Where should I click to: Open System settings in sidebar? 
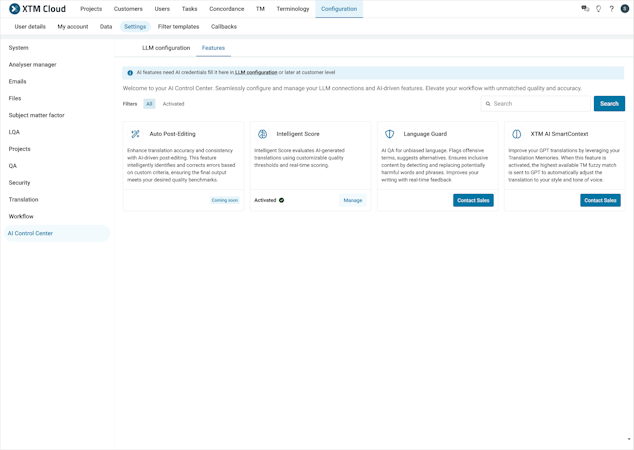tap(19, 48)
